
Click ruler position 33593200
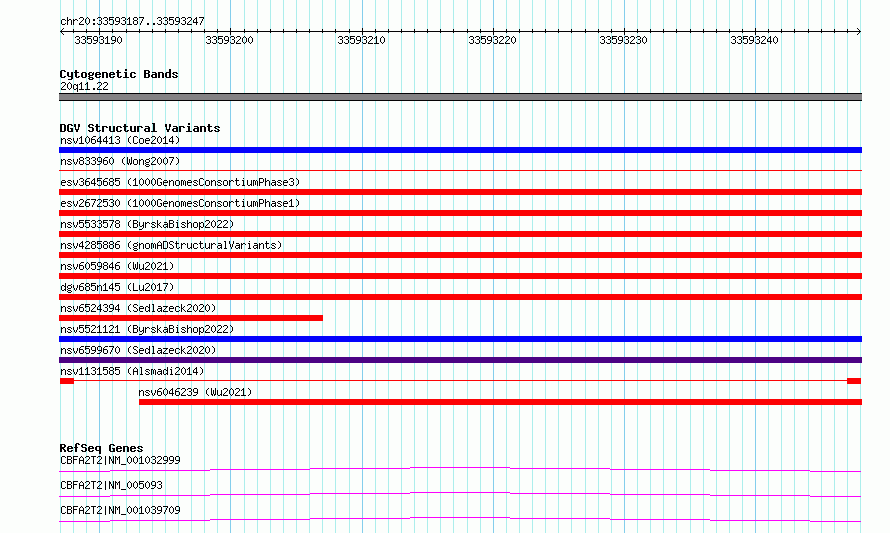(x=229, y=40)
